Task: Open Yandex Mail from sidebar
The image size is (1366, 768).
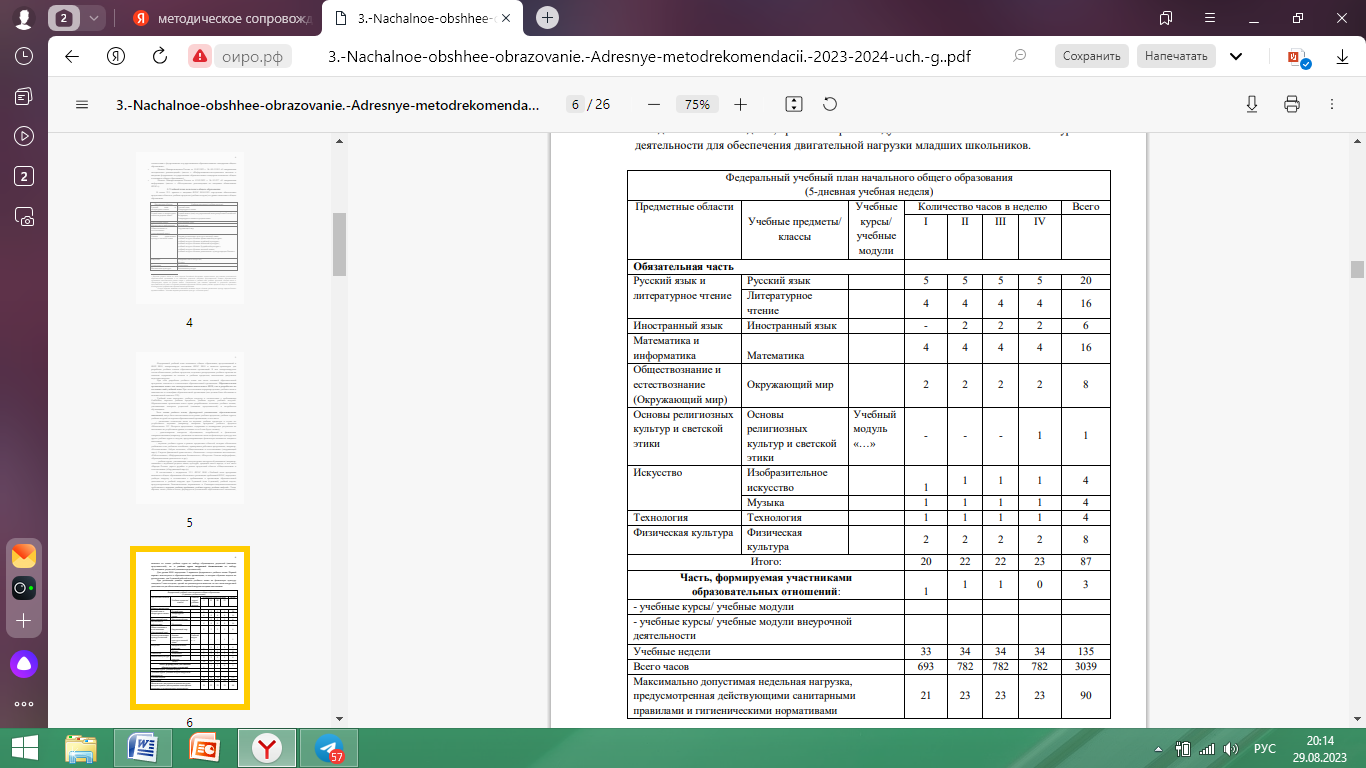Action: click(24, 556)
